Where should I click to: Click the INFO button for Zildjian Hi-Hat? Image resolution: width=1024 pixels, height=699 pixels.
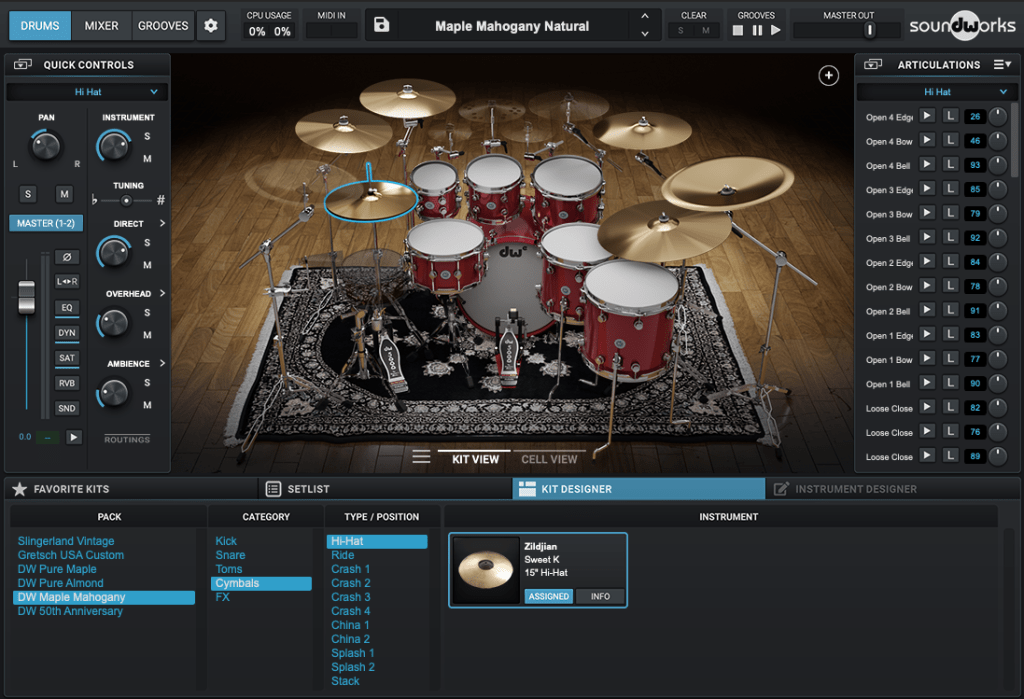(x=600, y=596)
